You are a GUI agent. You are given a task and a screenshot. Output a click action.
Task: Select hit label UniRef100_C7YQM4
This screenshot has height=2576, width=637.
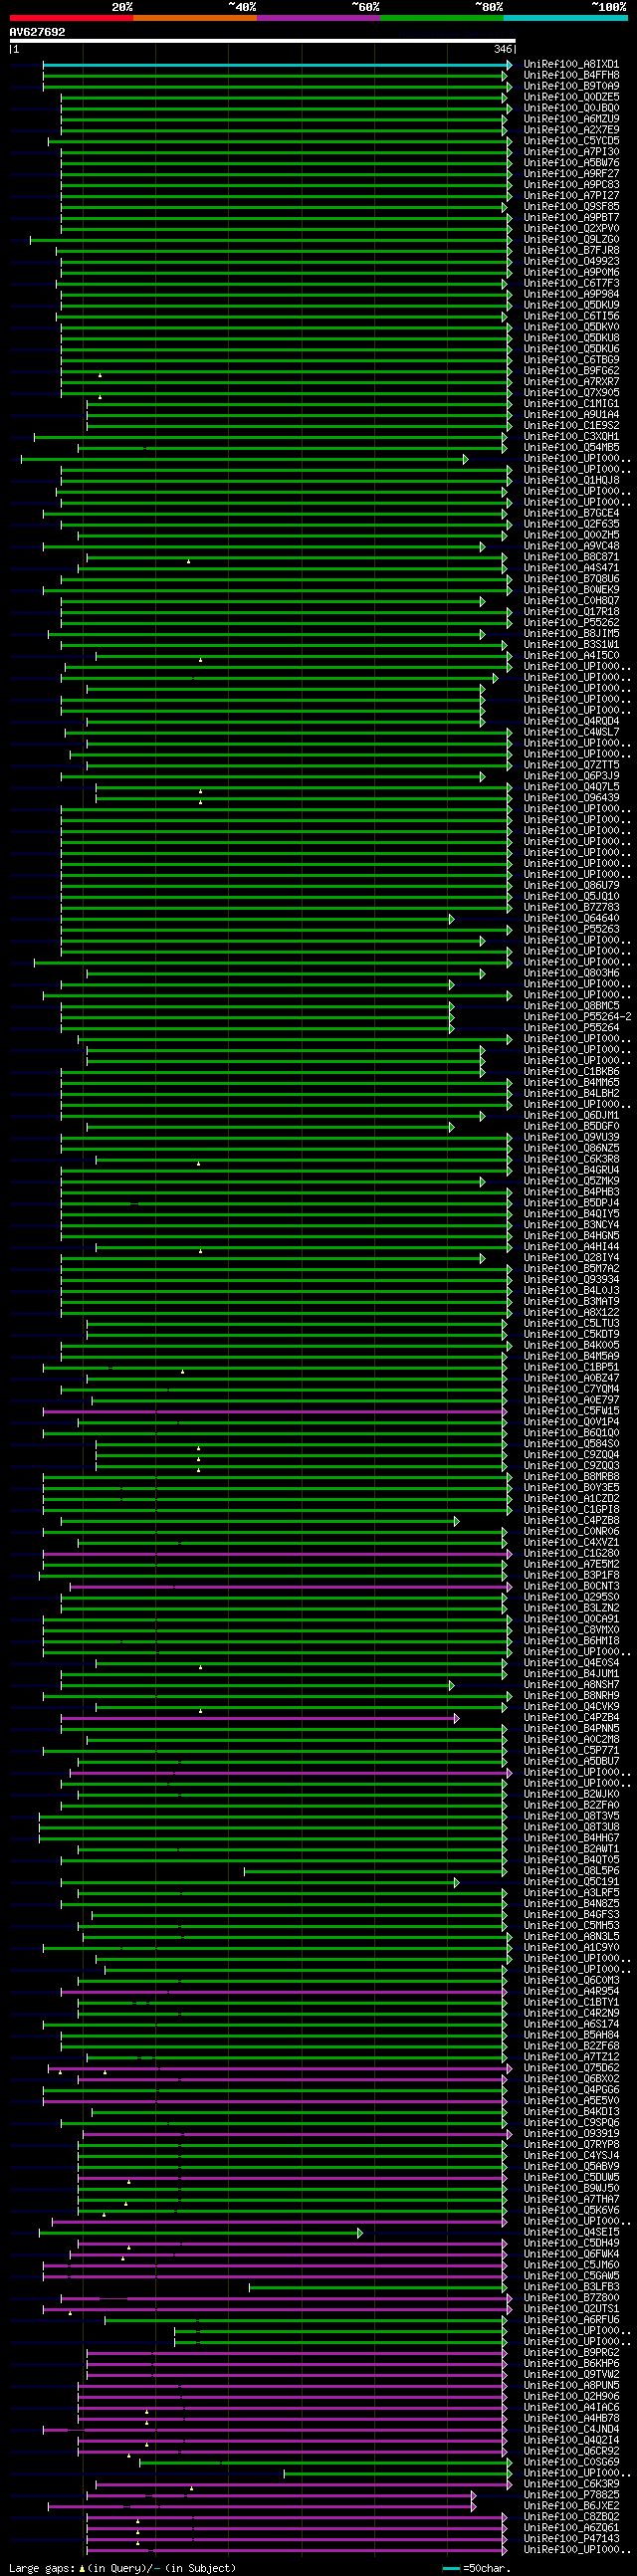coord(571,1391)
